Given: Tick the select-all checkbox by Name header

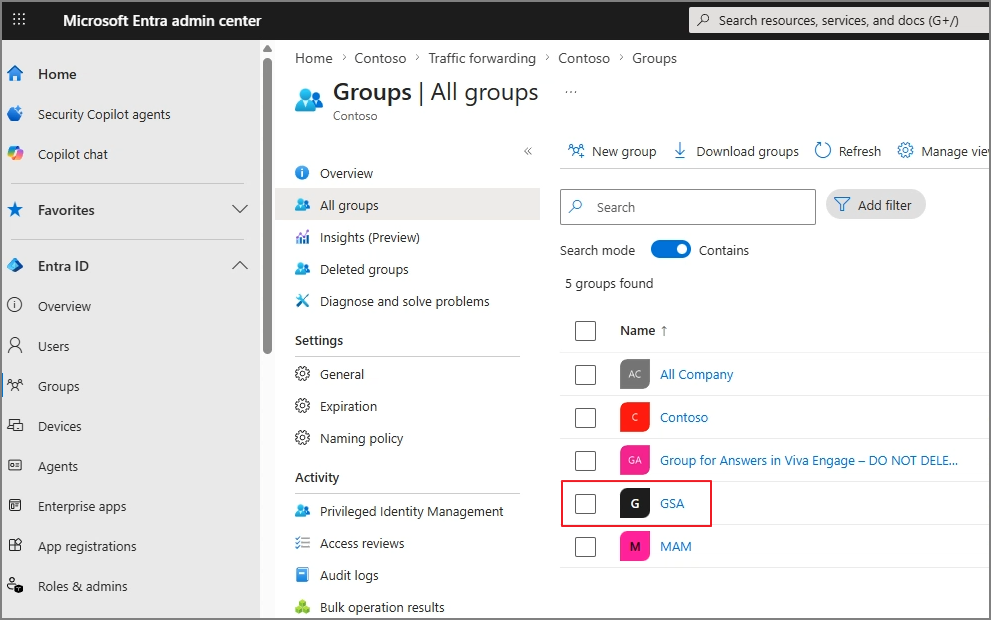Looking at the screenshot, I should pos(585,331).
